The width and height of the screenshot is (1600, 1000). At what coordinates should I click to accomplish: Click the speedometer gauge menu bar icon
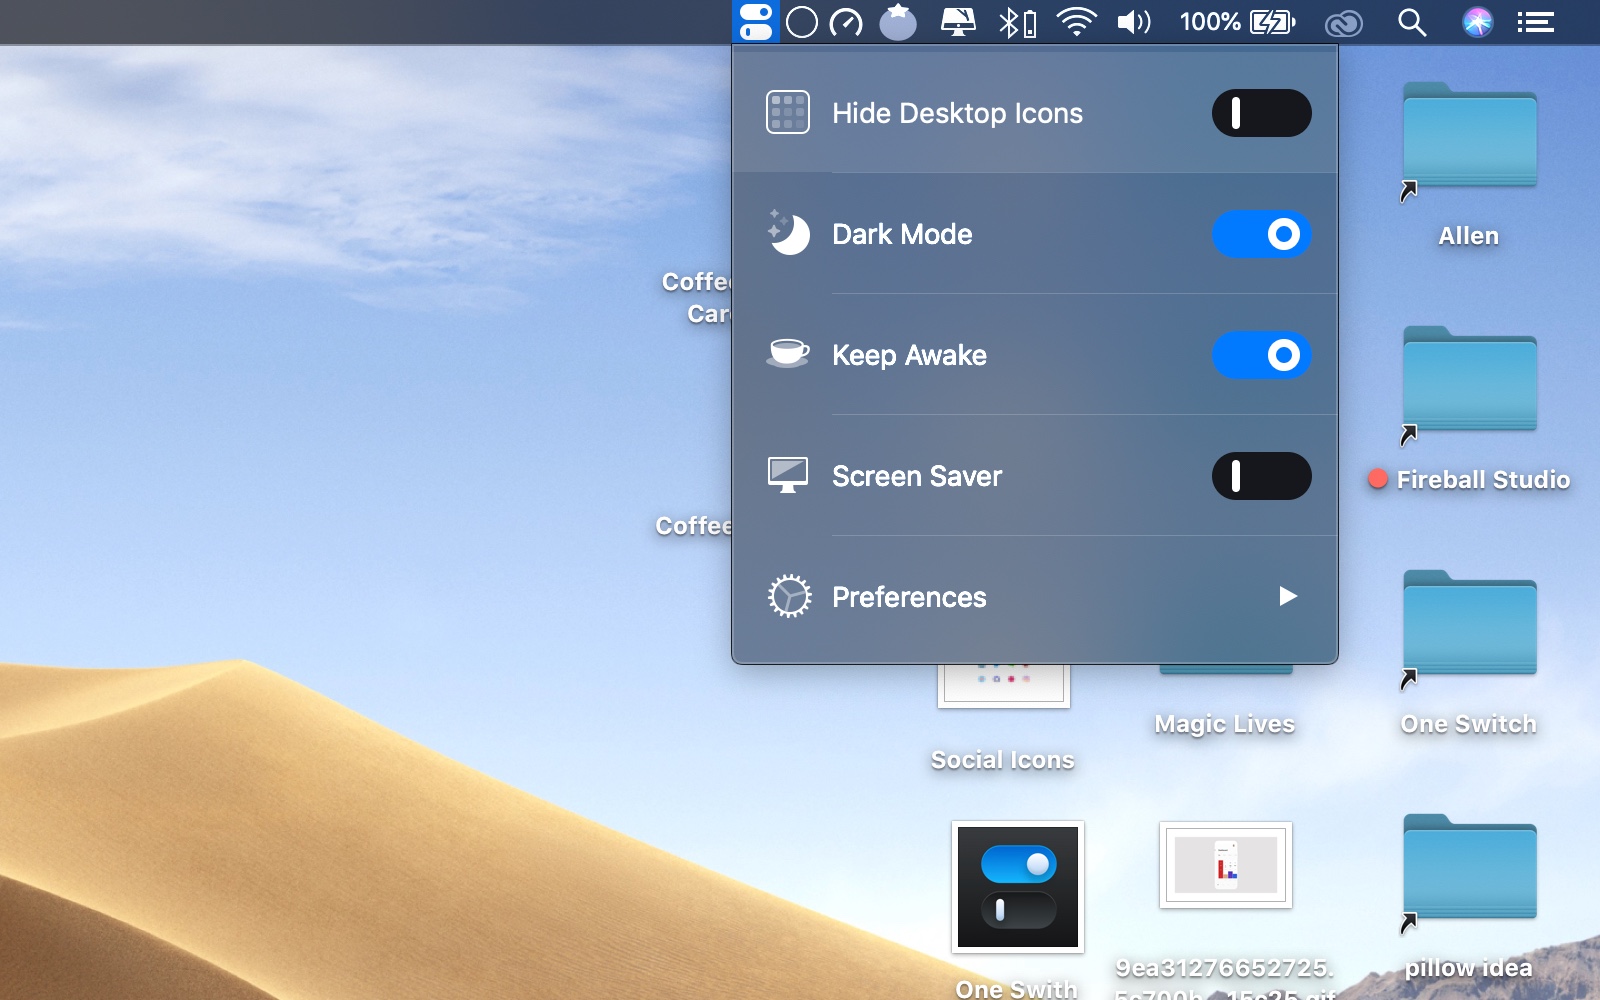(846, 22)
